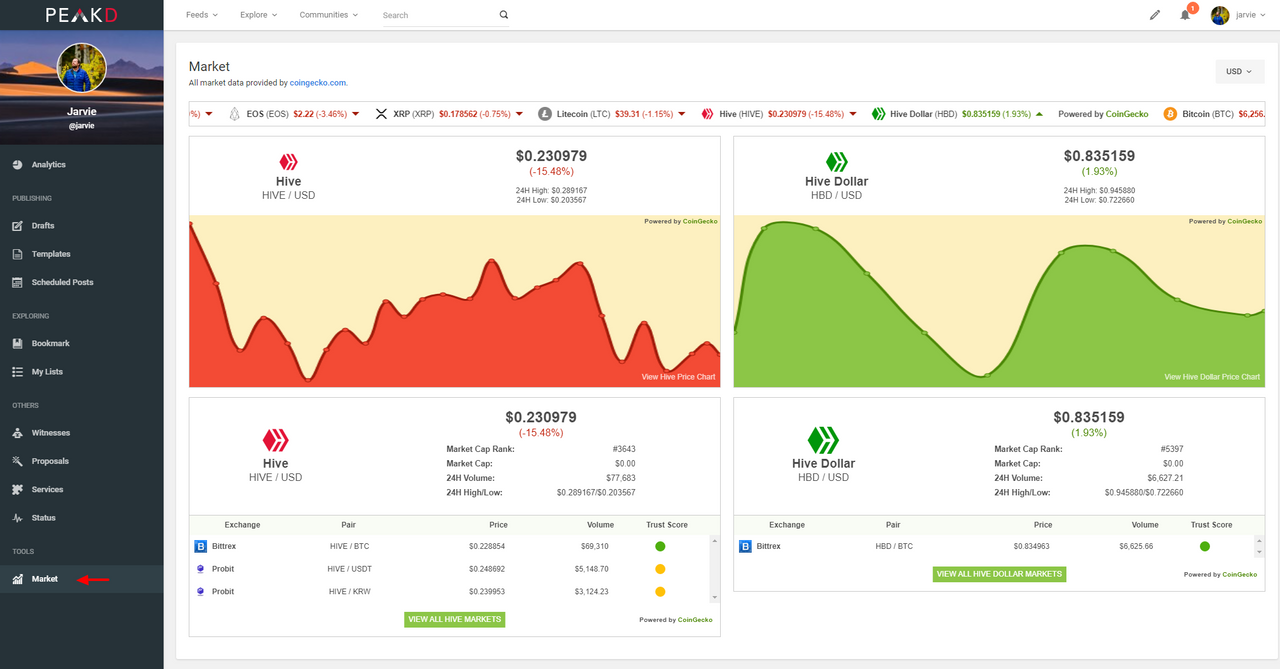
Task: Click the EOS ticker down arrow
Action: pos(355,114)
